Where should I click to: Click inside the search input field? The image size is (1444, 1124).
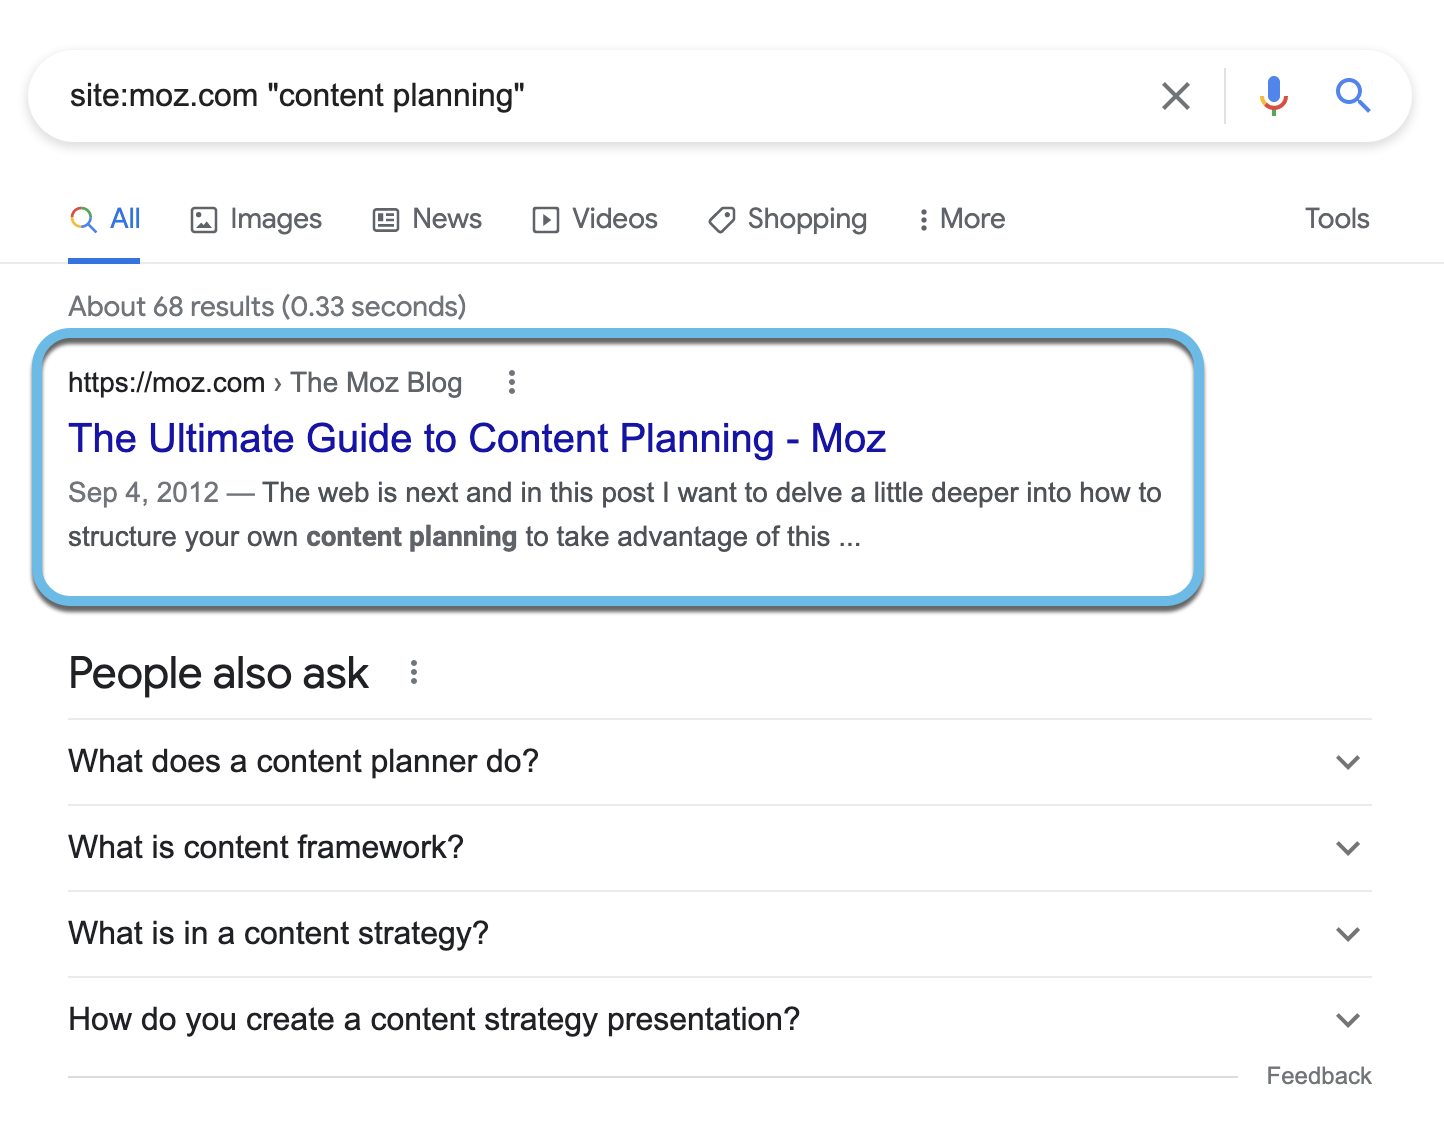tap(600, 95)
